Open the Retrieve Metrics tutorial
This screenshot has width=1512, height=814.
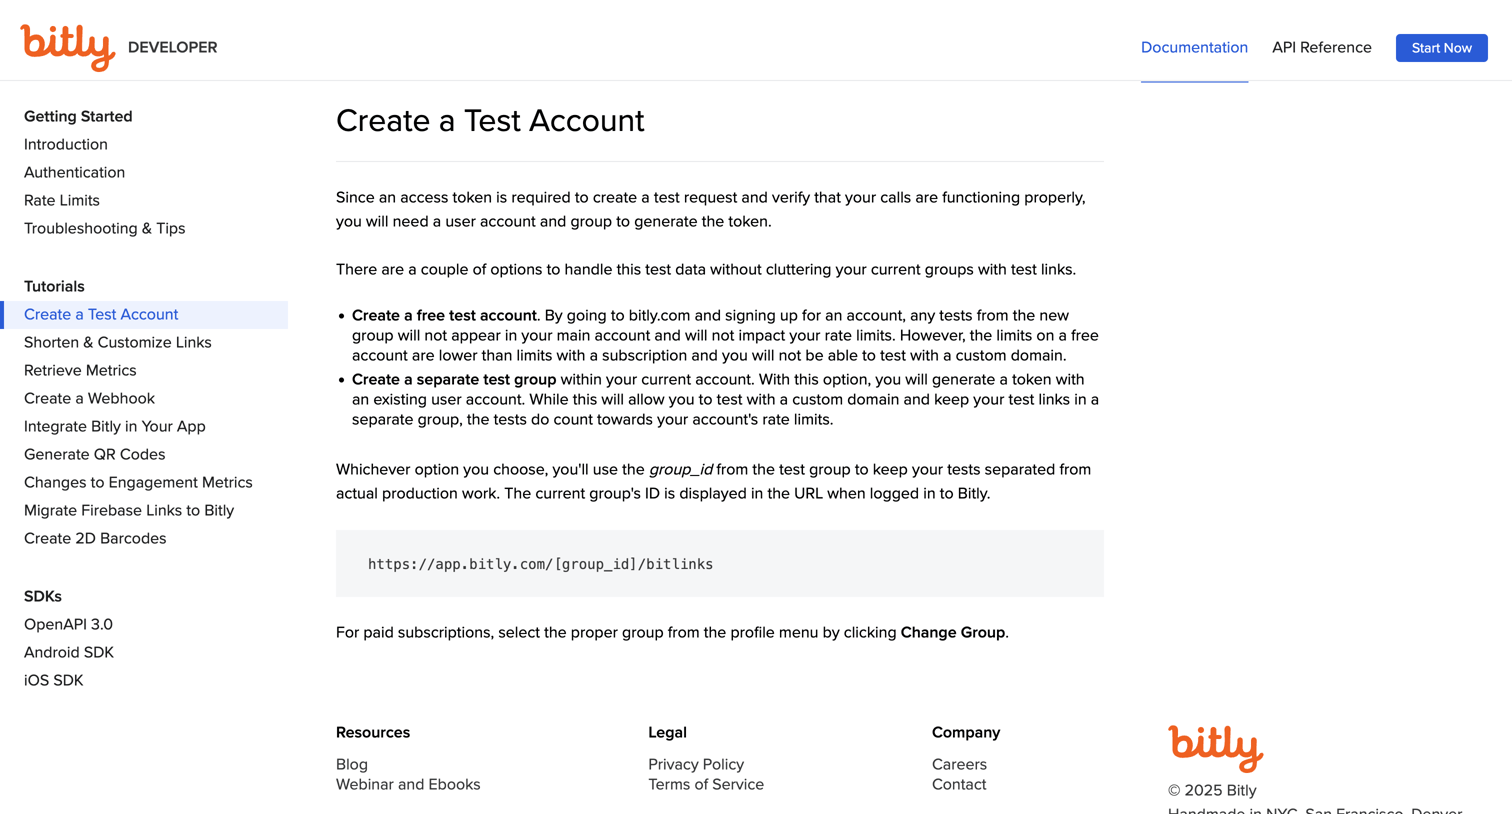point(80,370)
